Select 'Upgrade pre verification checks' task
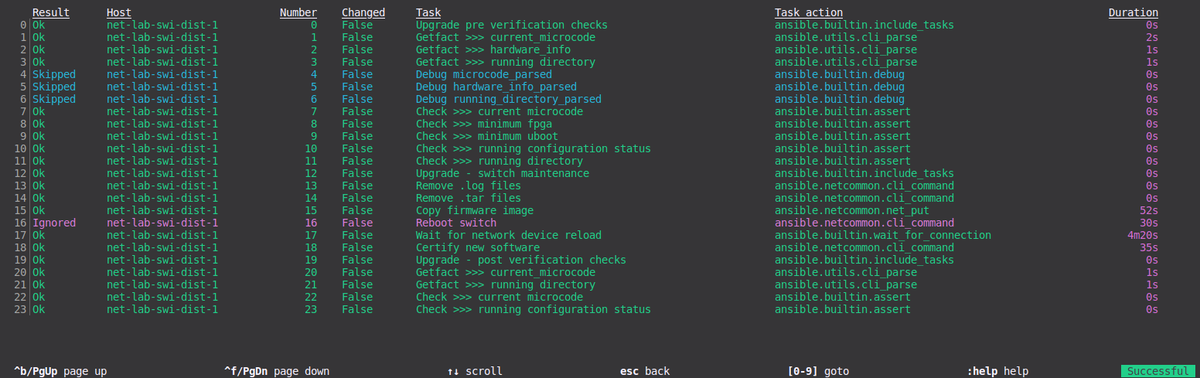 click(x=511, y=24)
